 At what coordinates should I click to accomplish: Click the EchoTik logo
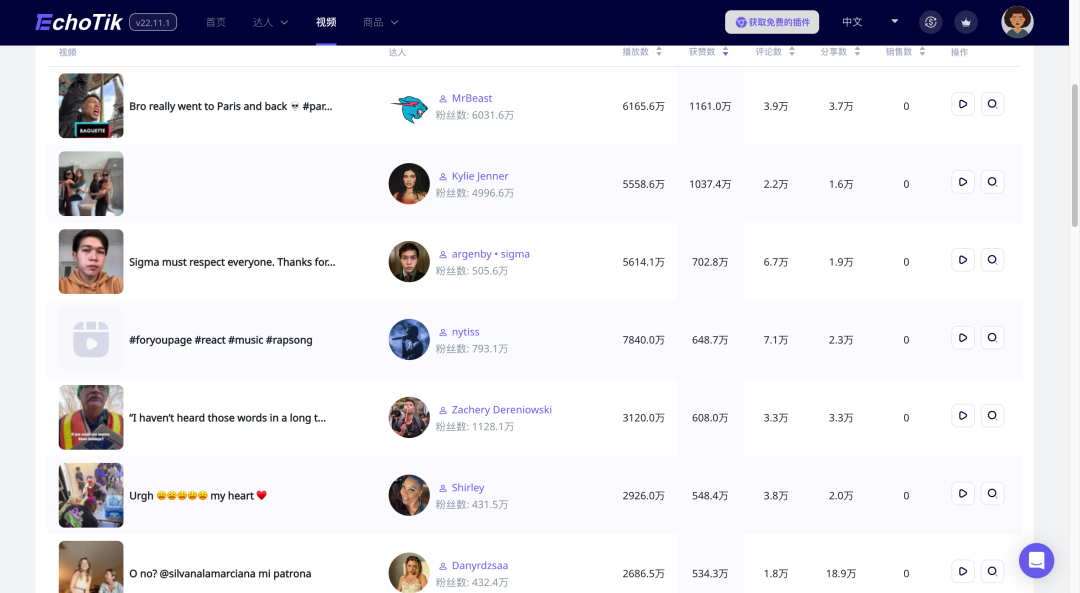tap(79, 23)
